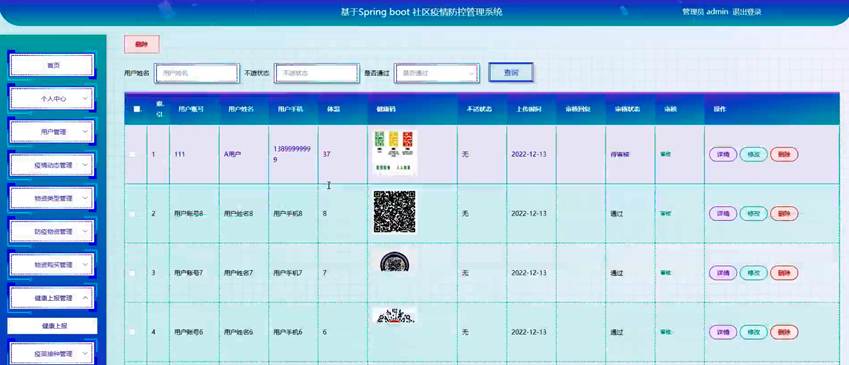This screenshot has width=849, height=365.
Task: Click 修改 for the 用户账号7 row
Action: pos(754,273)
